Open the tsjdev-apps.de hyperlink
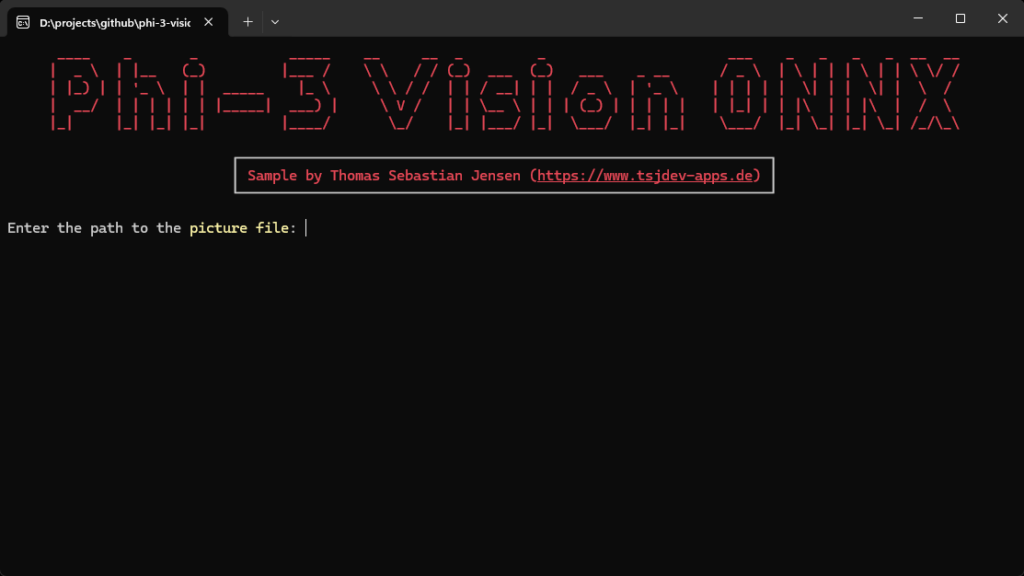 (644, 176)
